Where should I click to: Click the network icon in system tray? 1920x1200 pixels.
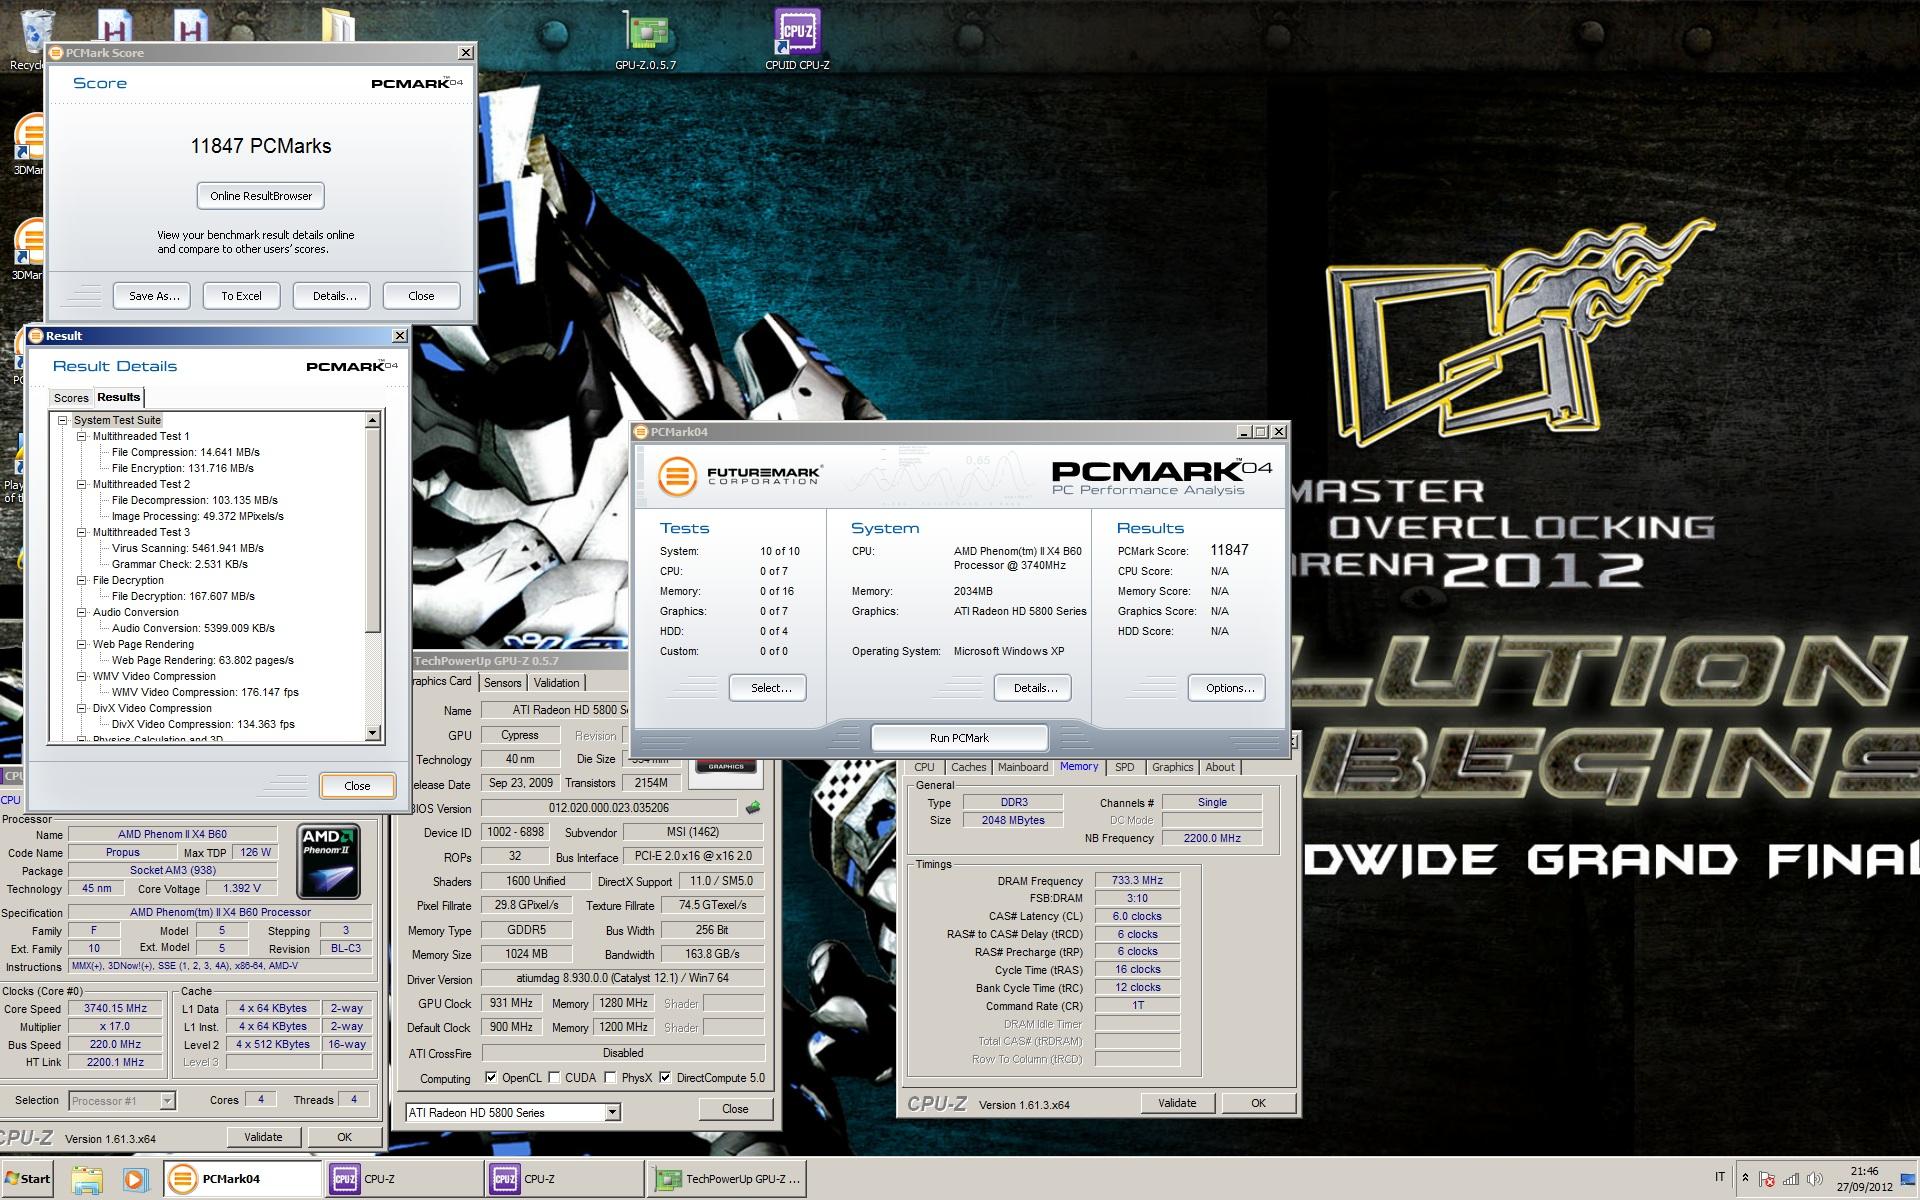[1791, 1179]
